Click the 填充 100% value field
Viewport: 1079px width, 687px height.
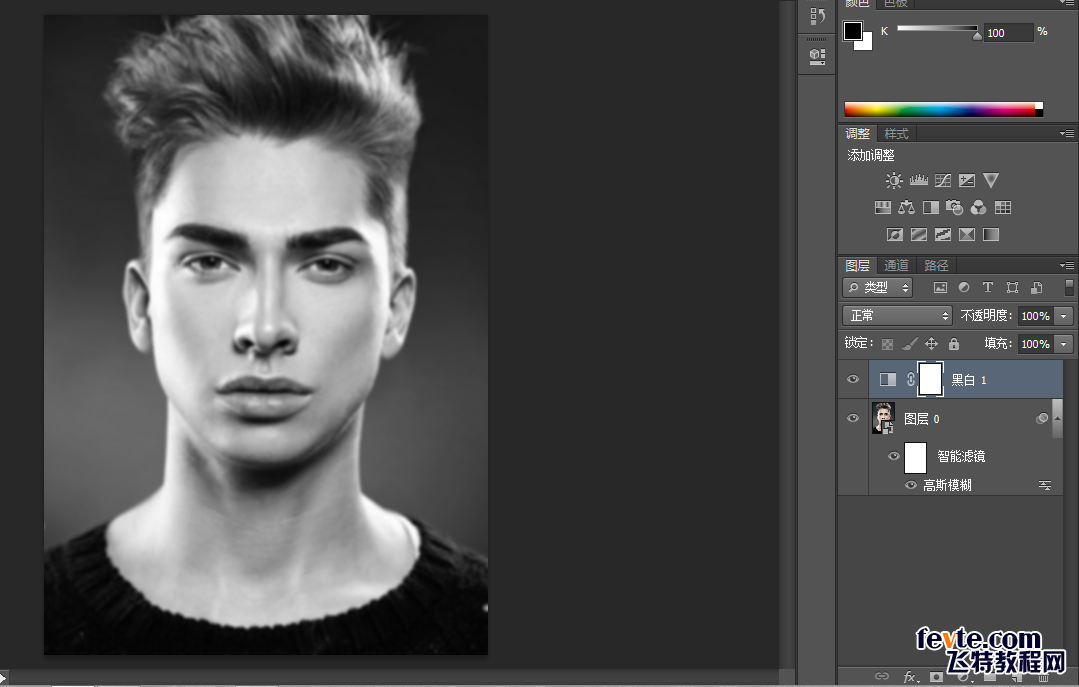(x=1036, y=344)
